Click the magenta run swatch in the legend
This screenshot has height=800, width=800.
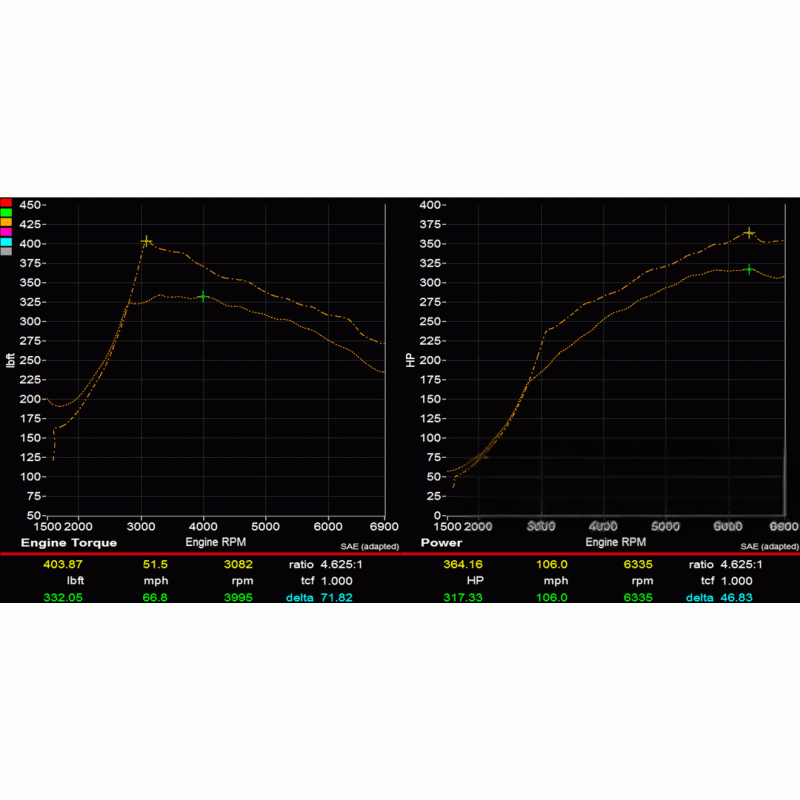pos(7,232)
